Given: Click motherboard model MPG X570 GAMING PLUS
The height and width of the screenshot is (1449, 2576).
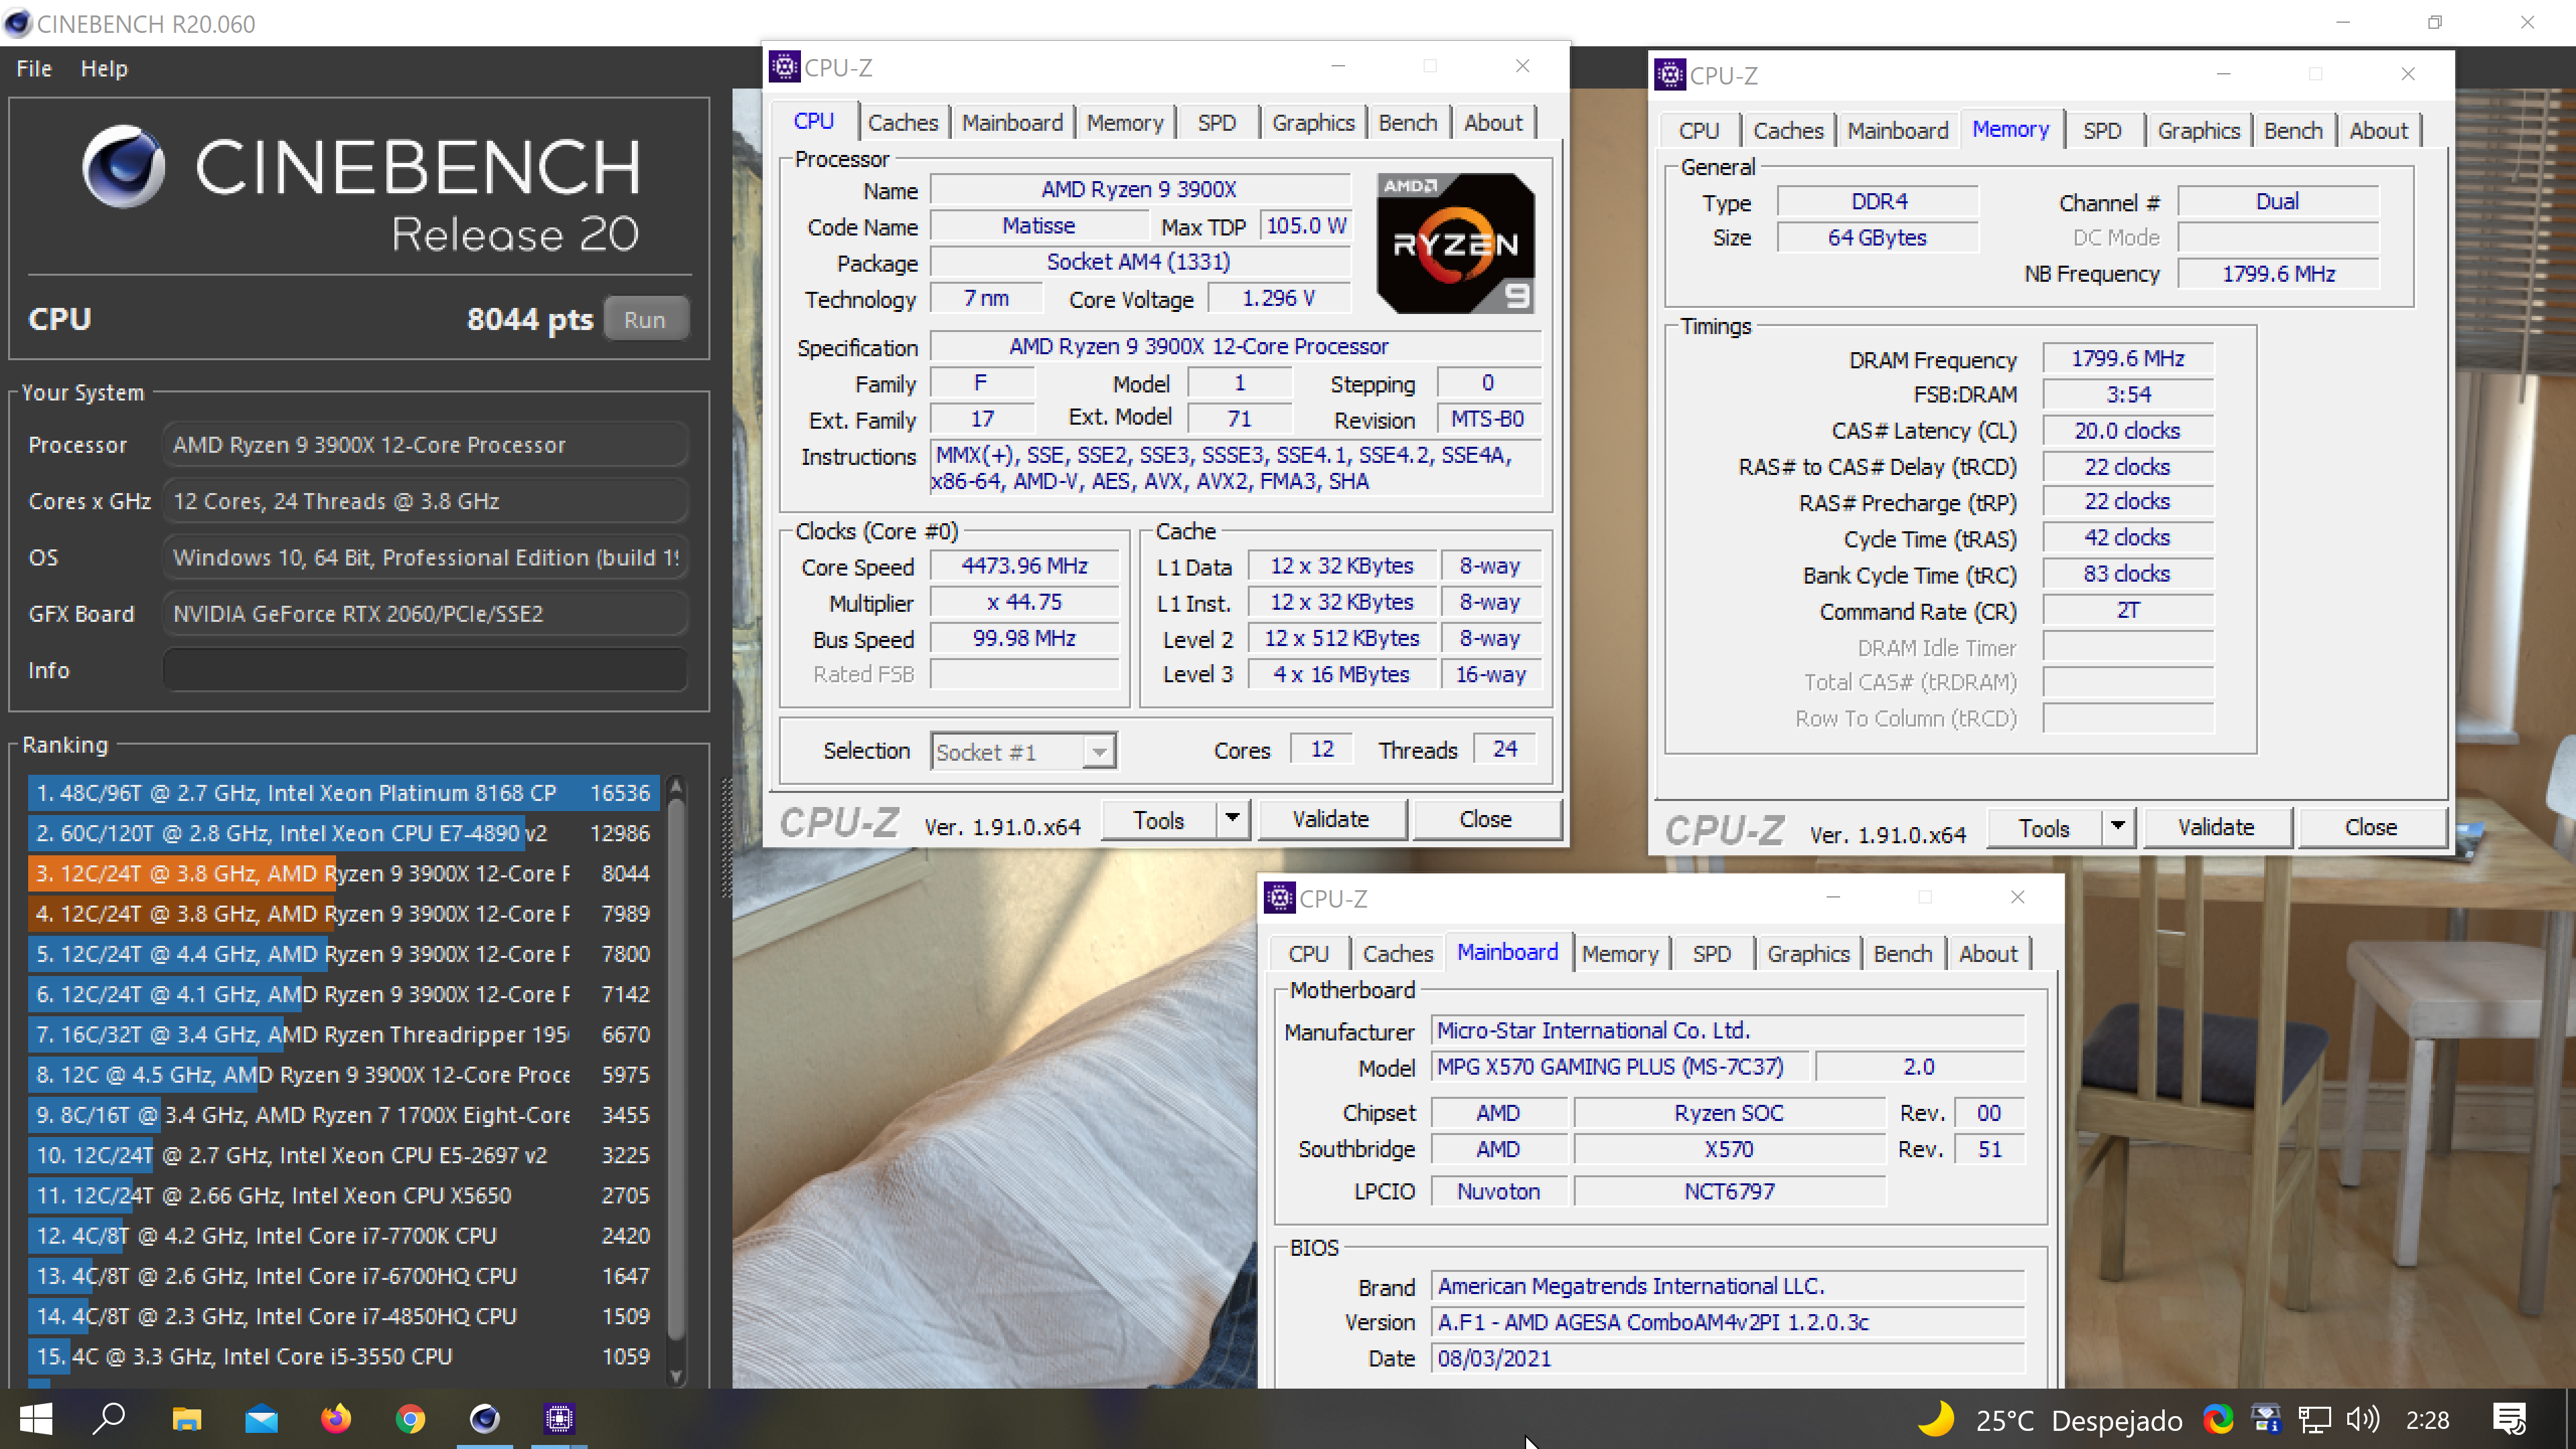Looking at the screenshot, I should click(x=1620, y=1066).
